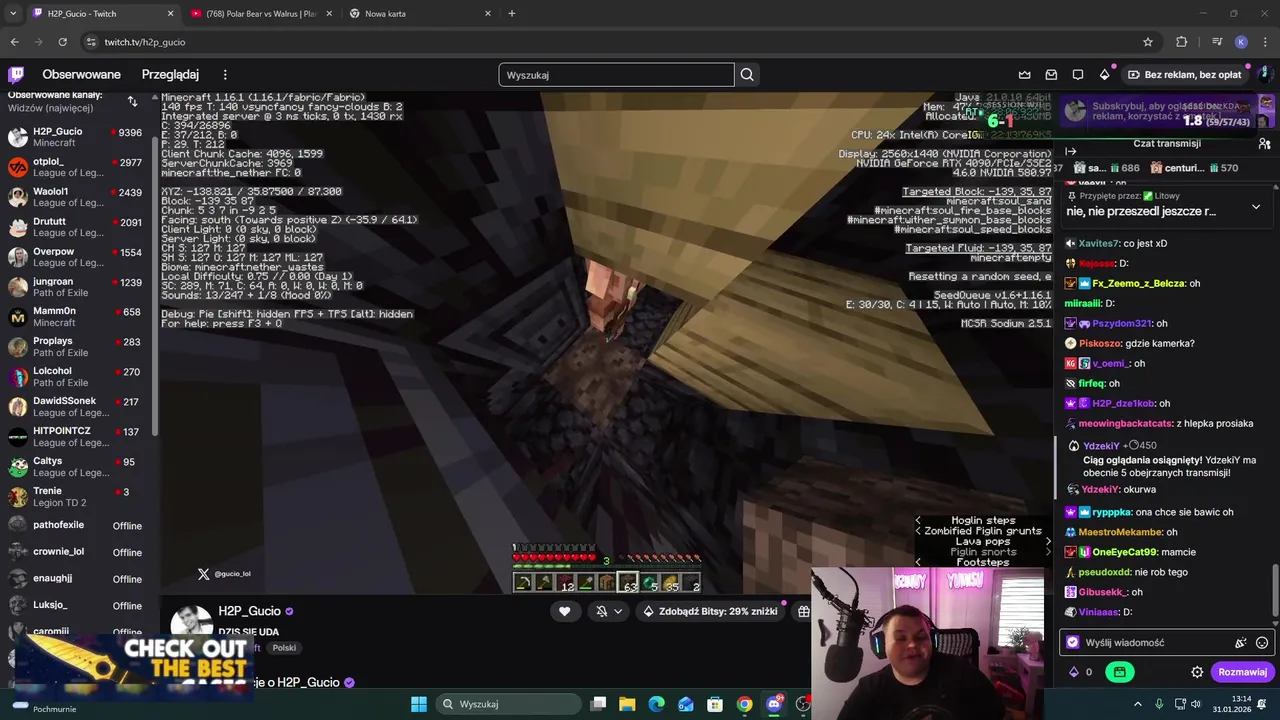Click the top gifter centuri... 570 entry
This screenshot has width=1280, height=720.
pos(1193,168)
